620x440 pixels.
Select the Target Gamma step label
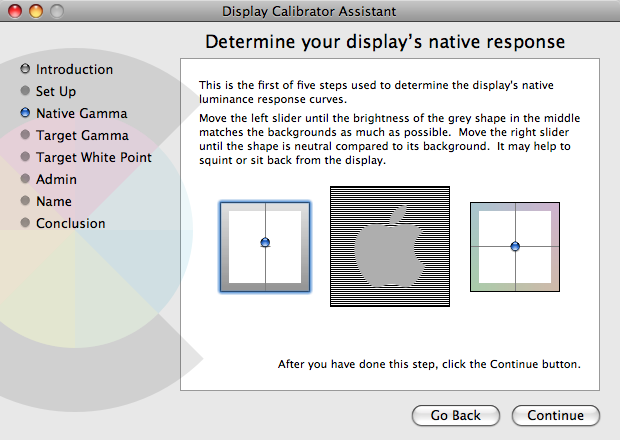pos(82,136)
